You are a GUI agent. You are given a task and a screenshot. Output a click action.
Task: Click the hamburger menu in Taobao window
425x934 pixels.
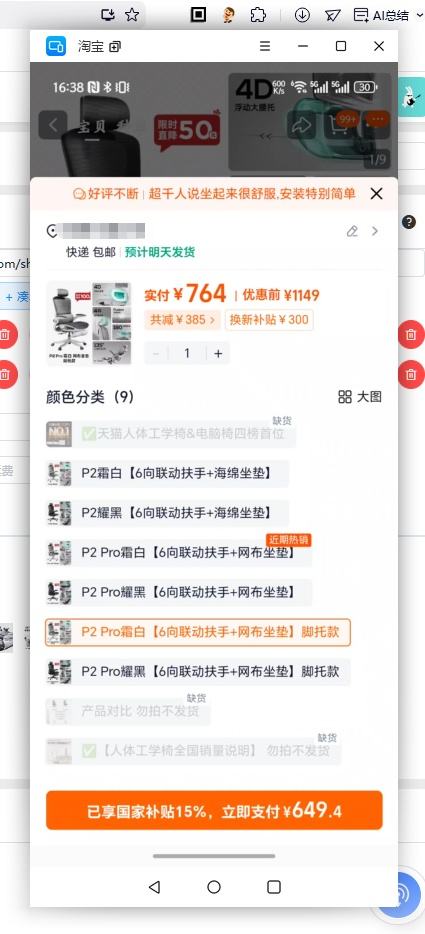[x=265, y=46]
